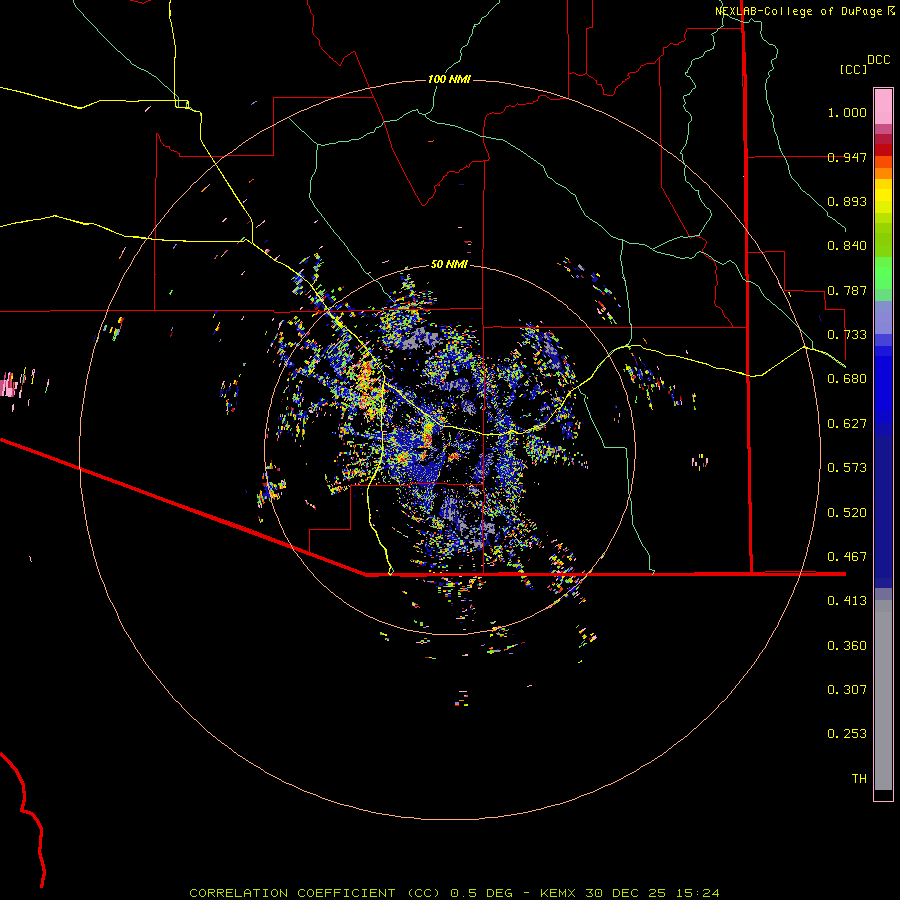The height and width of the screenshot is (900, 900).
Task: Click the 0.467 scale value
Action: click(847, 557)
